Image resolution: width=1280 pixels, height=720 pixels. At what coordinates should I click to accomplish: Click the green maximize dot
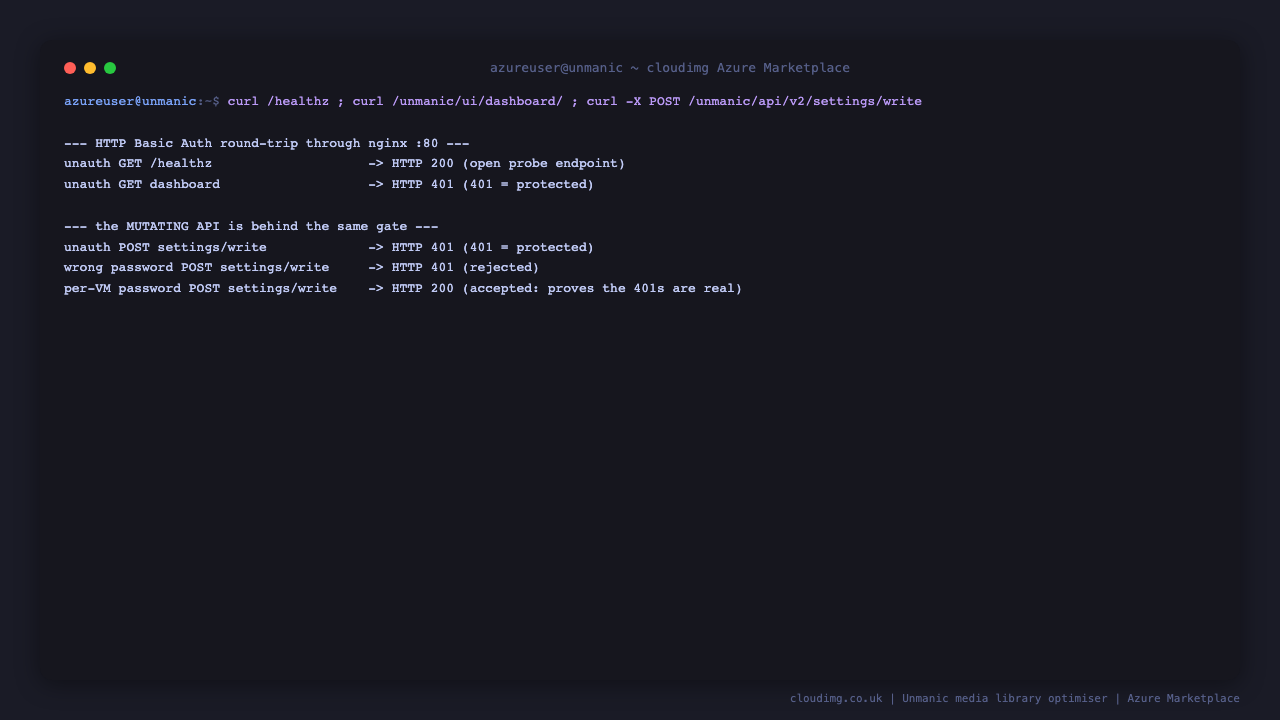click(110, 68)
